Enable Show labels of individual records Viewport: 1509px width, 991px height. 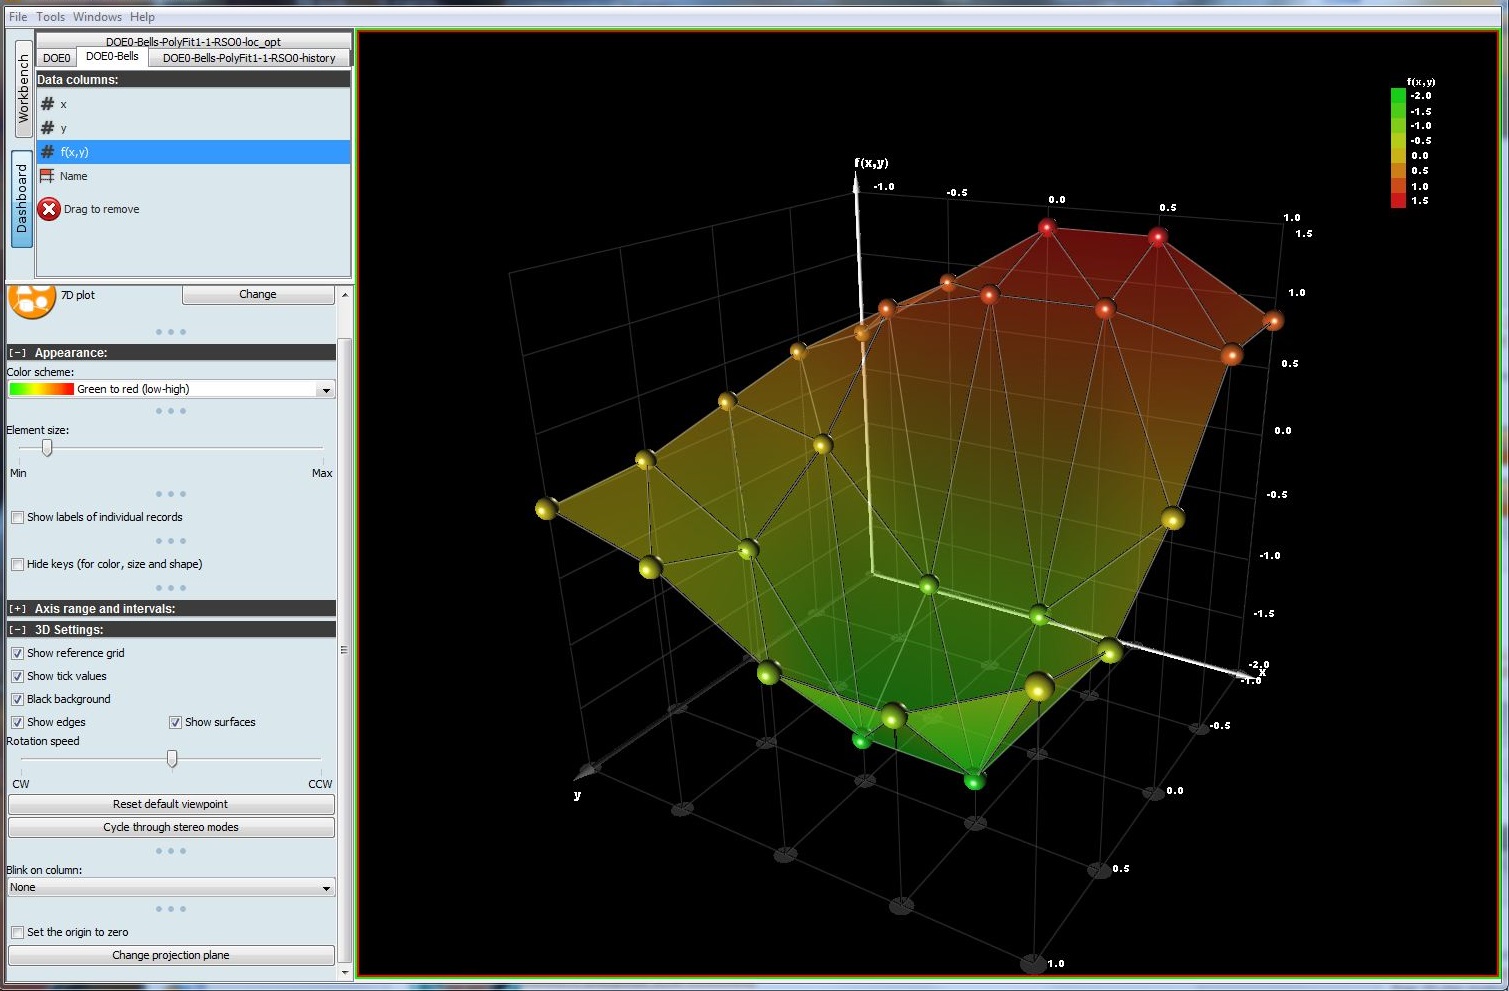(18, 517)
